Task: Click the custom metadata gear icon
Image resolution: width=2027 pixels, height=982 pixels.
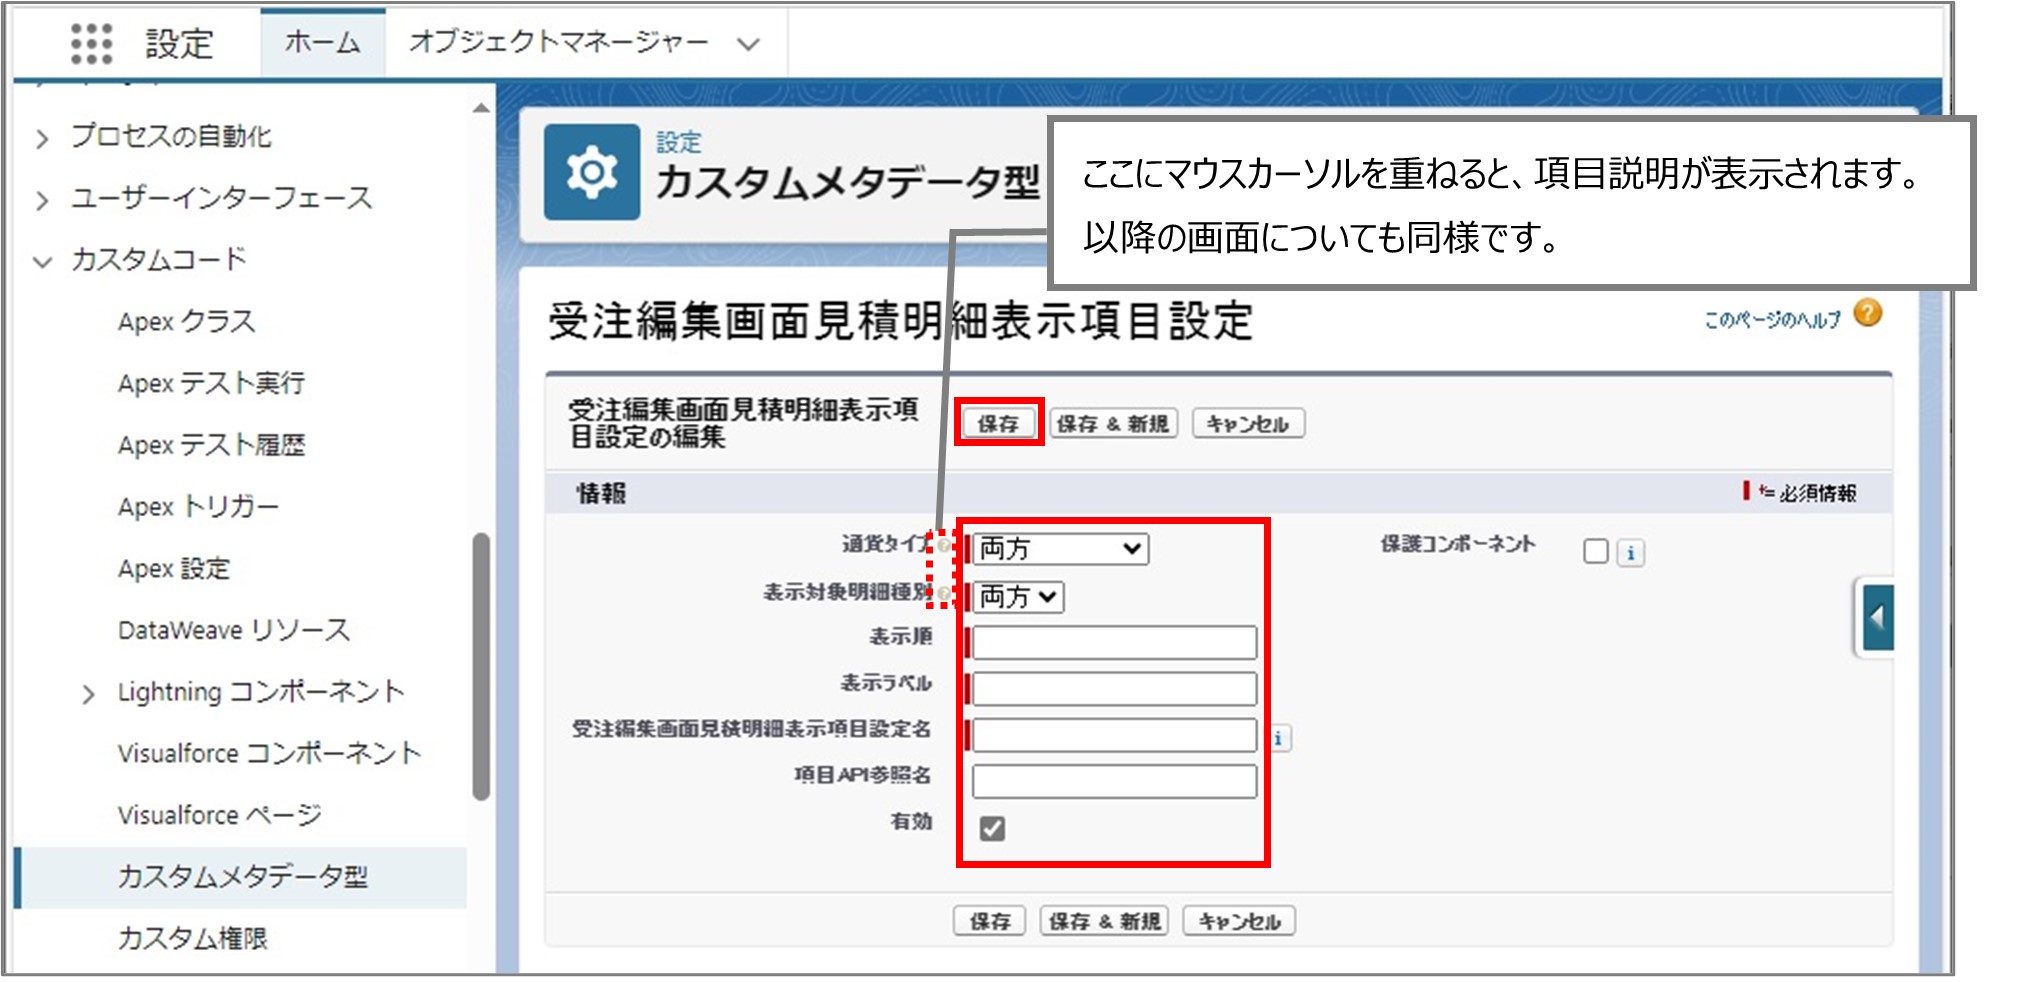Action: click(592, 172)
